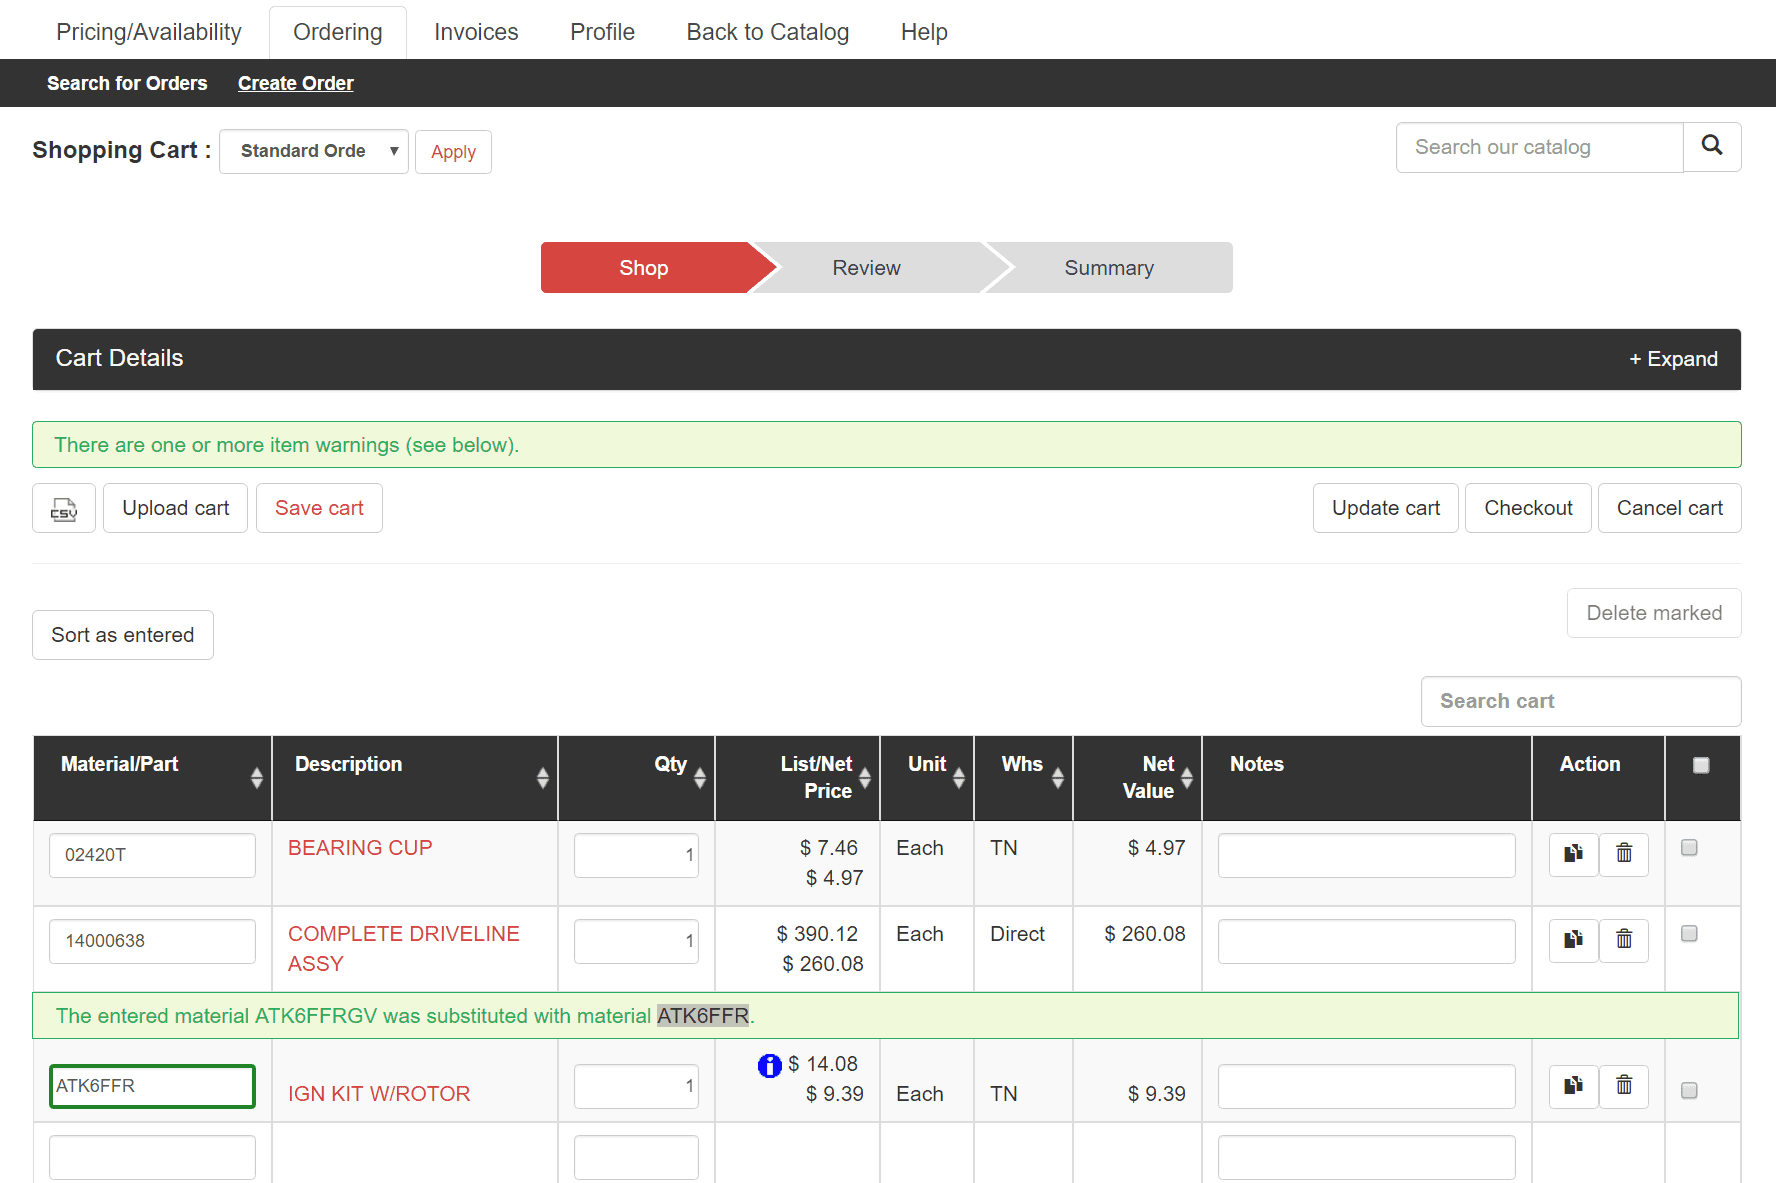
Task: Tick the checkbox for BEARING CUP row
Action: tap(1689, 848)
